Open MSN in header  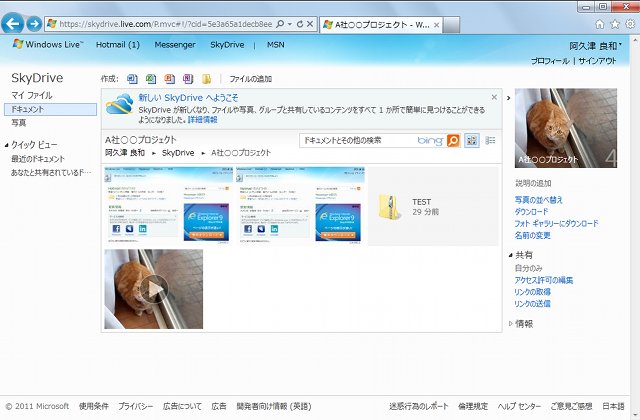pos(276,45)
